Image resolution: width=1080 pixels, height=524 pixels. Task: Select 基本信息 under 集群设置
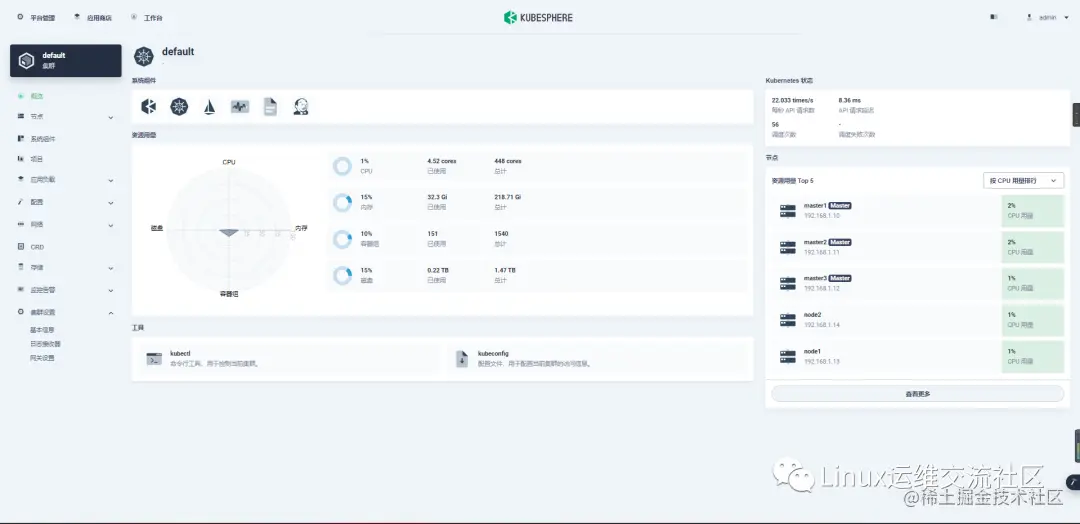[41, 330]
